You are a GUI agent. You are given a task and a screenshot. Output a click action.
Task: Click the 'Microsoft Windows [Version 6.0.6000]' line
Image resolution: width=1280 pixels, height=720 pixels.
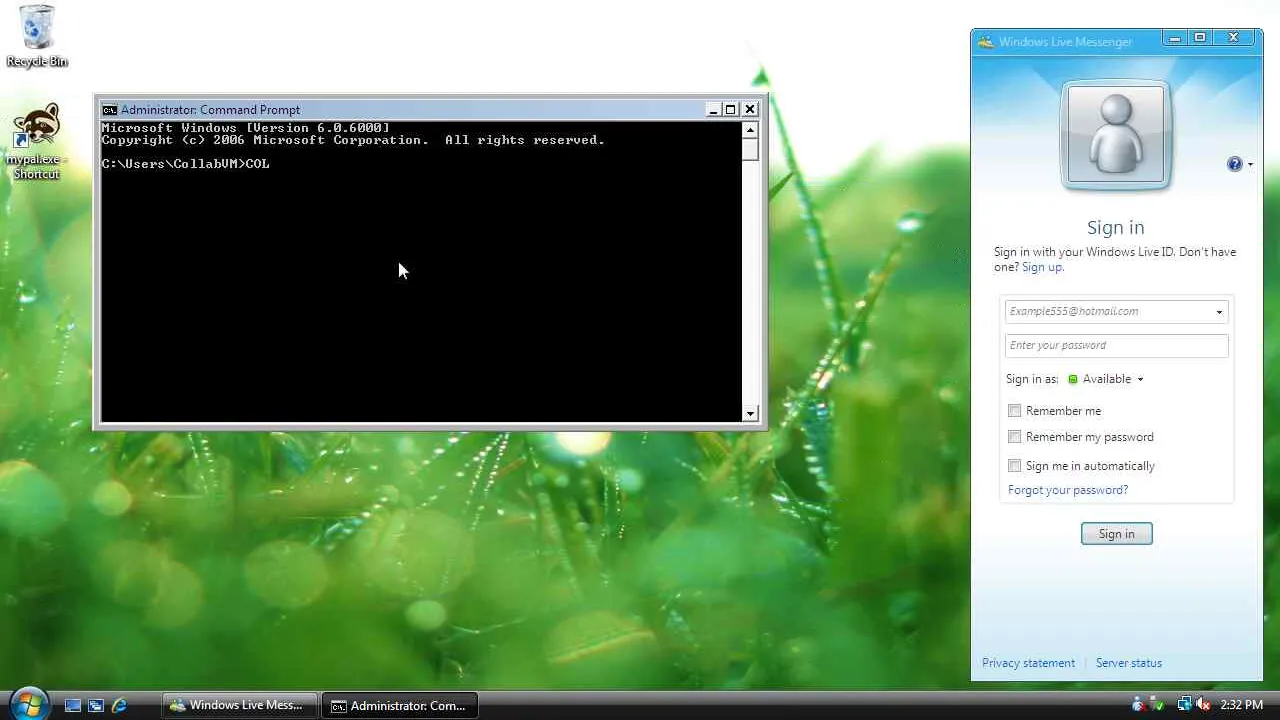tap(245, 128)
